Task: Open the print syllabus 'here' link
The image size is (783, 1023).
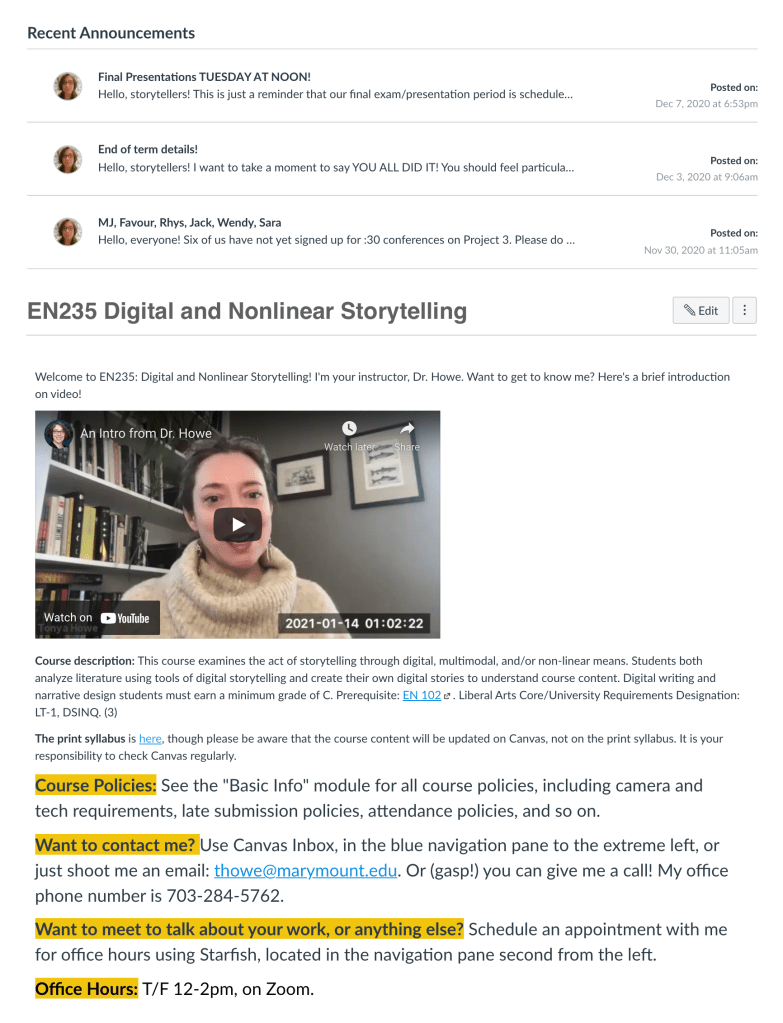Action: (x=150, y=739)
